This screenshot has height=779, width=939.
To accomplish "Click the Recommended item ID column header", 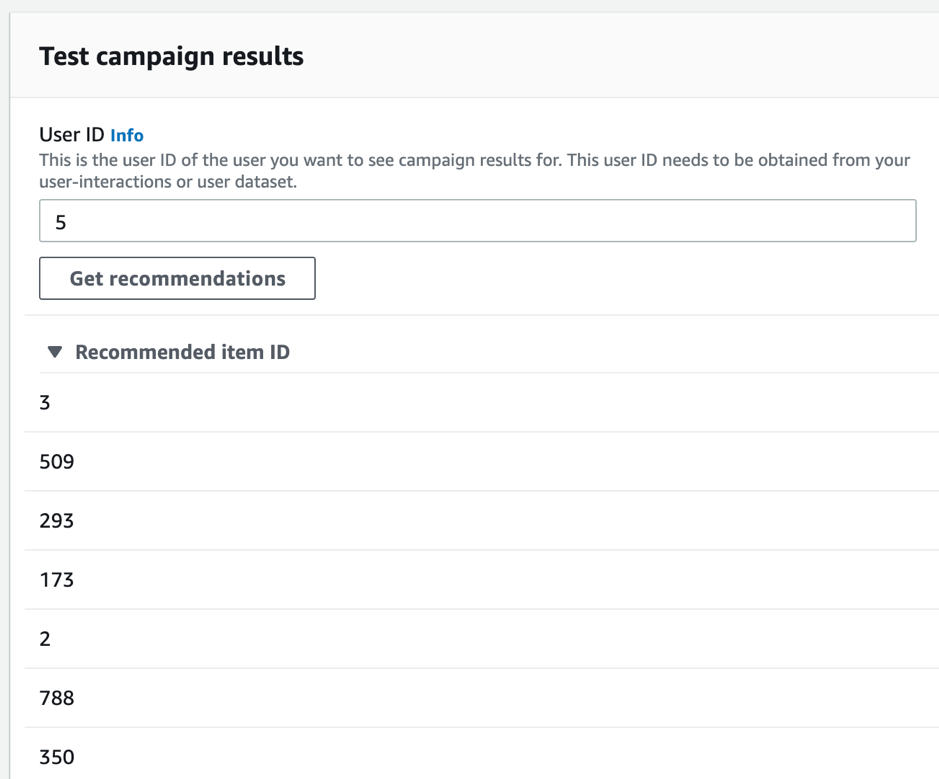I will point(182,352).
